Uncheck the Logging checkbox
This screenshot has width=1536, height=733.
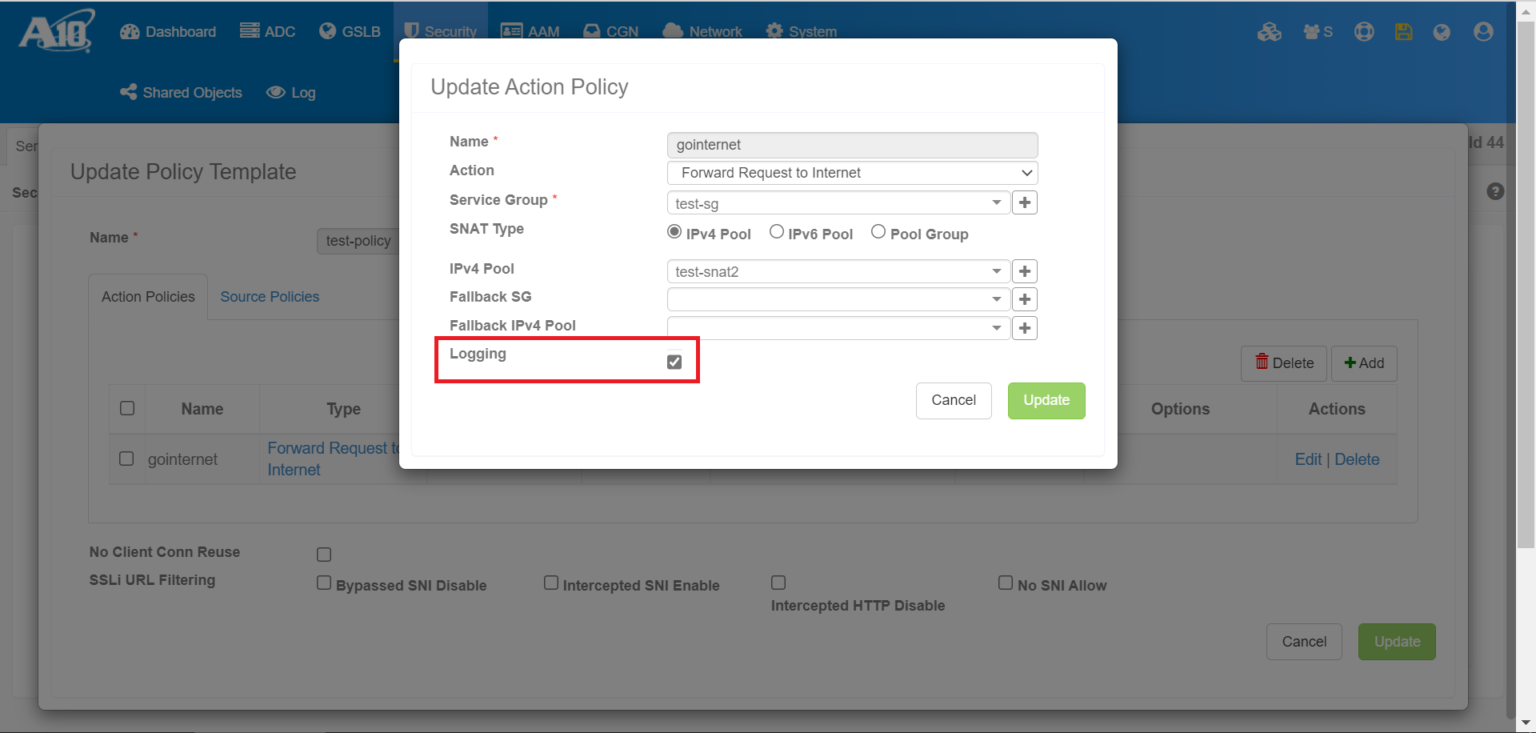pyautogui.click(x=673, y=361)
